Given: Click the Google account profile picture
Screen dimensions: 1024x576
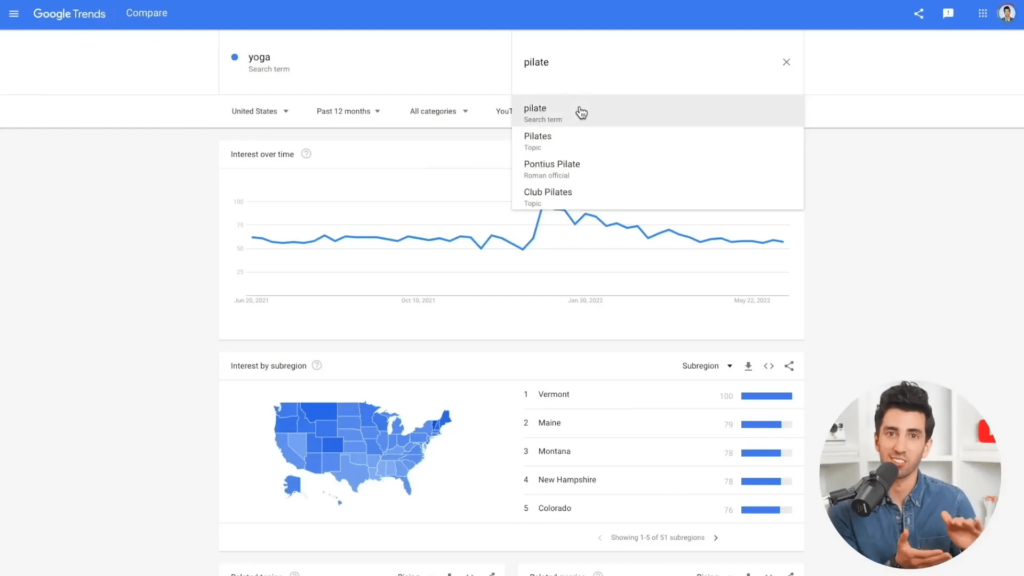Looking at the screenshot, I should click(1007, 14).
